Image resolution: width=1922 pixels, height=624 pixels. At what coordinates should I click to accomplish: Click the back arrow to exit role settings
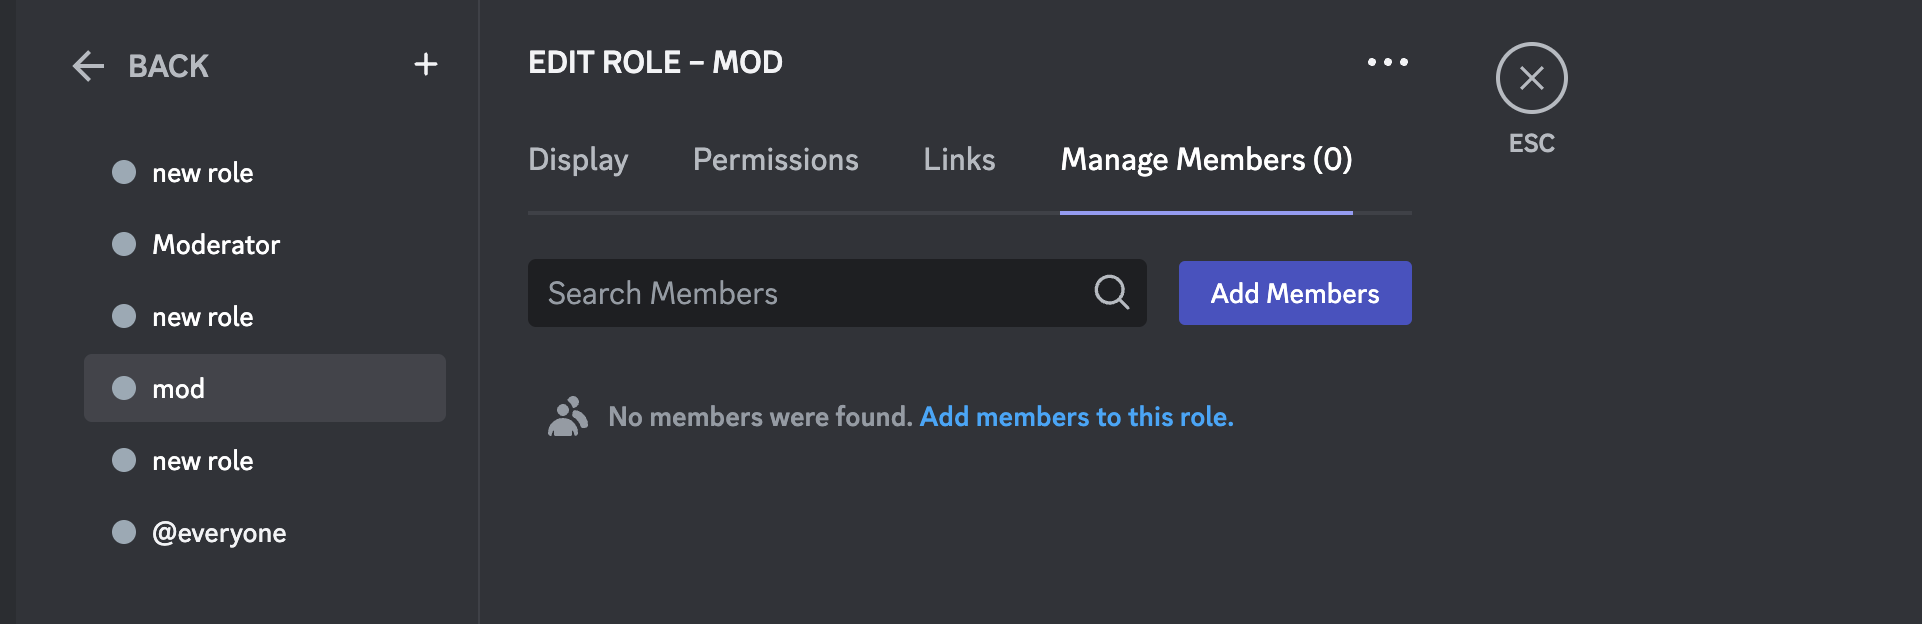87,66
